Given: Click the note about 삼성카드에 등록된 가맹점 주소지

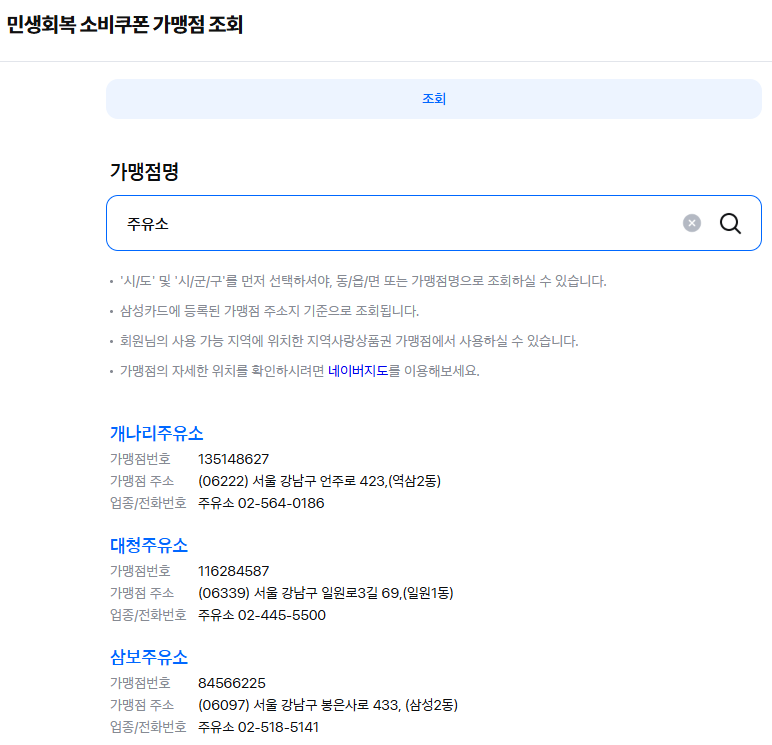Looking at the screenshot, I should pos(269,311).
